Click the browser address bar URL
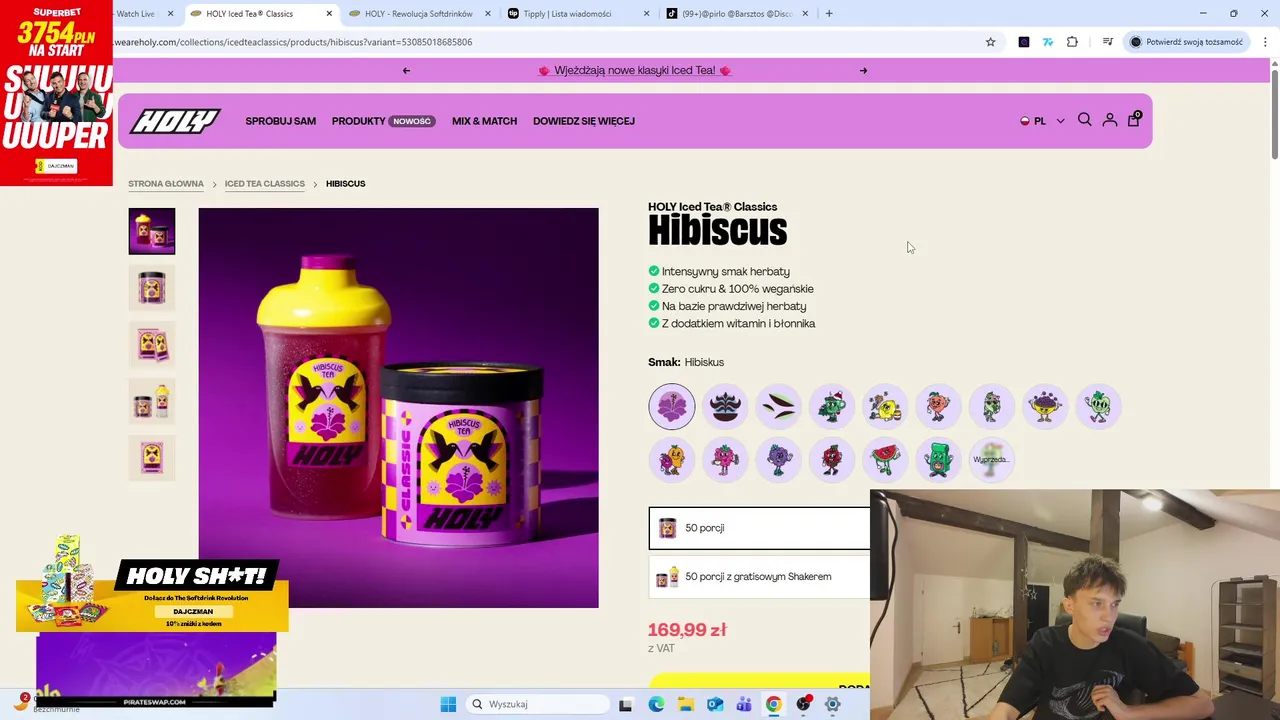The height and width of the screenshot is (720, 1280). pyautogui.click(x=292, y=42)
